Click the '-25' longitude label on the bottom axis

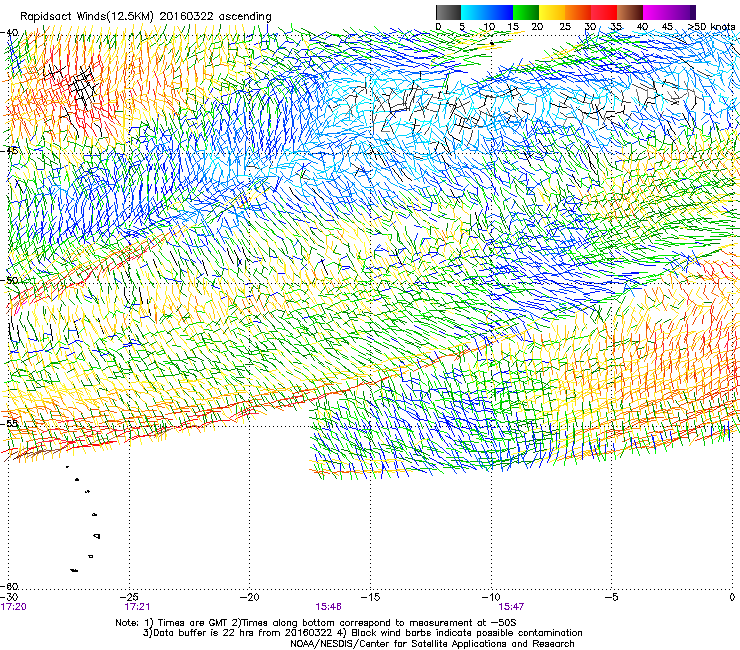pos(129,597)
